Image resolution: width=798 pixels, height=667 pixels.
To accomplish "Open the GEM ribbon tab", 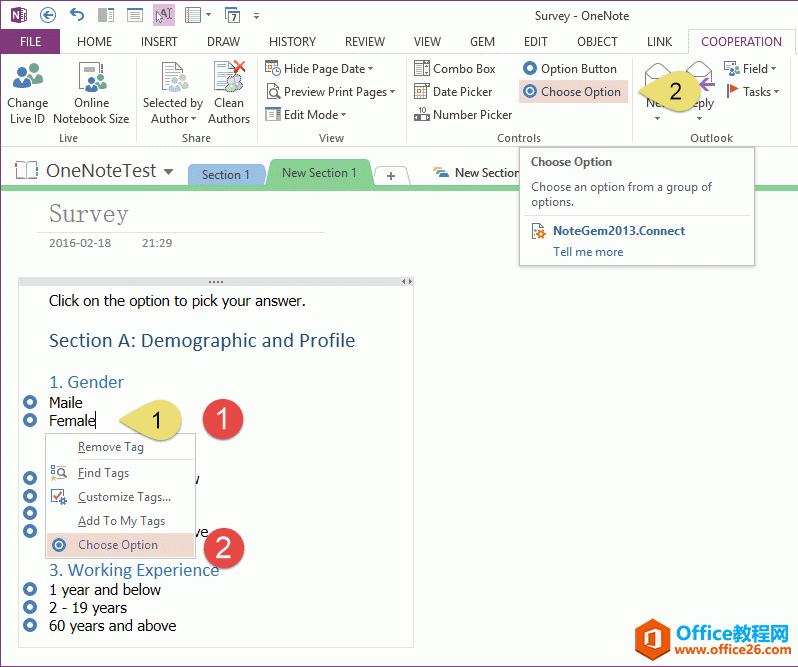I will 482,42.
